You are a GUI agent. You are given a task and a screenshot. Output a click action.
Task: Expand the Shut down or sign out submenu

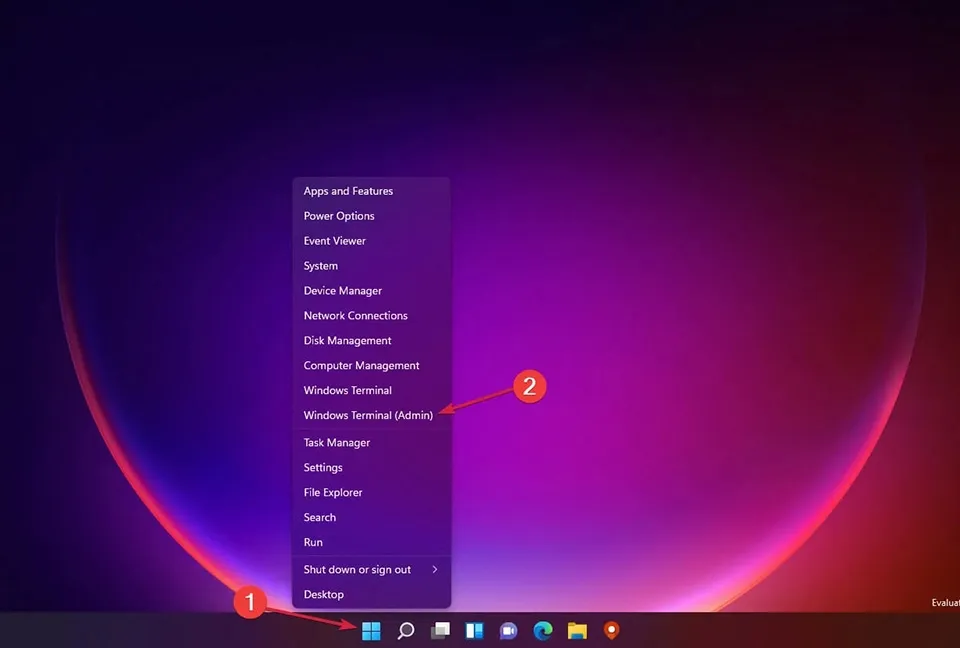pyautogui.click(x=356, y=569)
